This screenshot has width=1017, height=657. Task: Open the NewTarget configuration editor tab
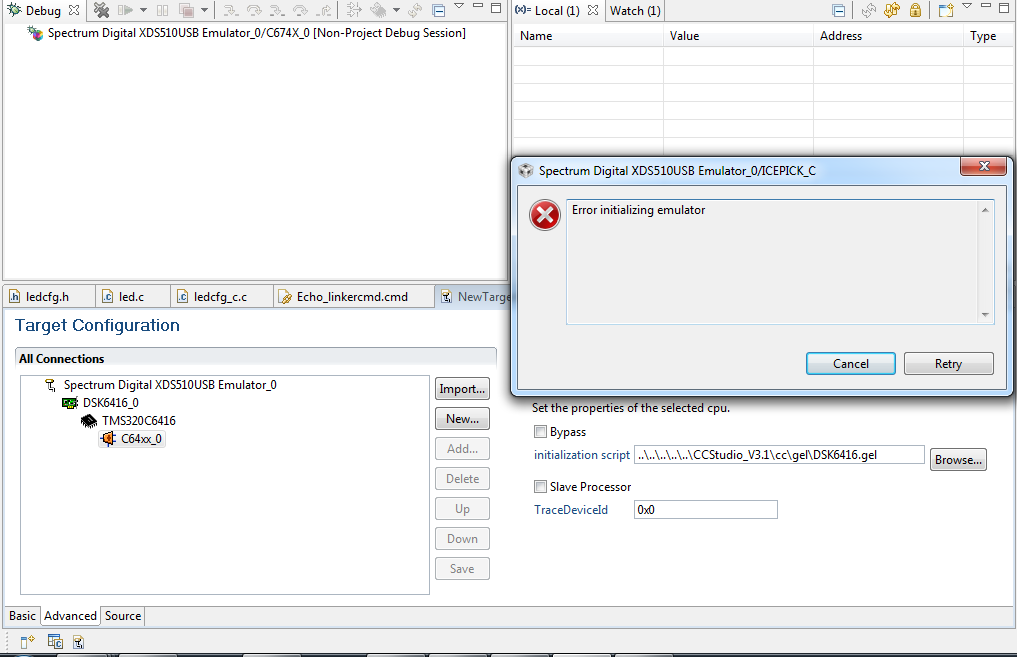pyautogui.click(x=475, y=296)
